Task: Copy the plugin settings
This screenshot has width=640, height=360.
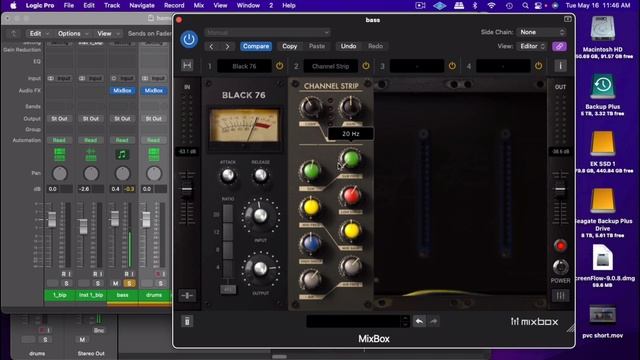Action: [x=289, y=46]
